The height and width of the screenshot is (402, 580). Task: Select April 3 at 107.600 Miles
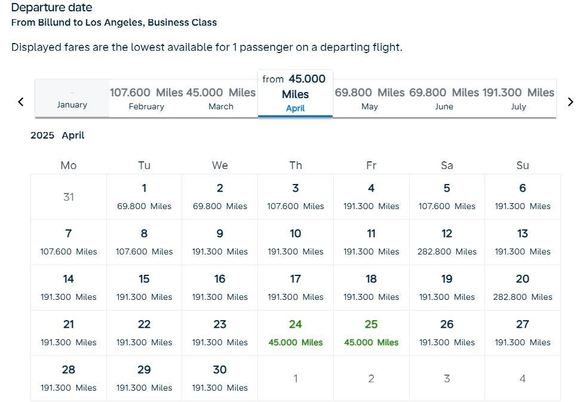(295, 197)
